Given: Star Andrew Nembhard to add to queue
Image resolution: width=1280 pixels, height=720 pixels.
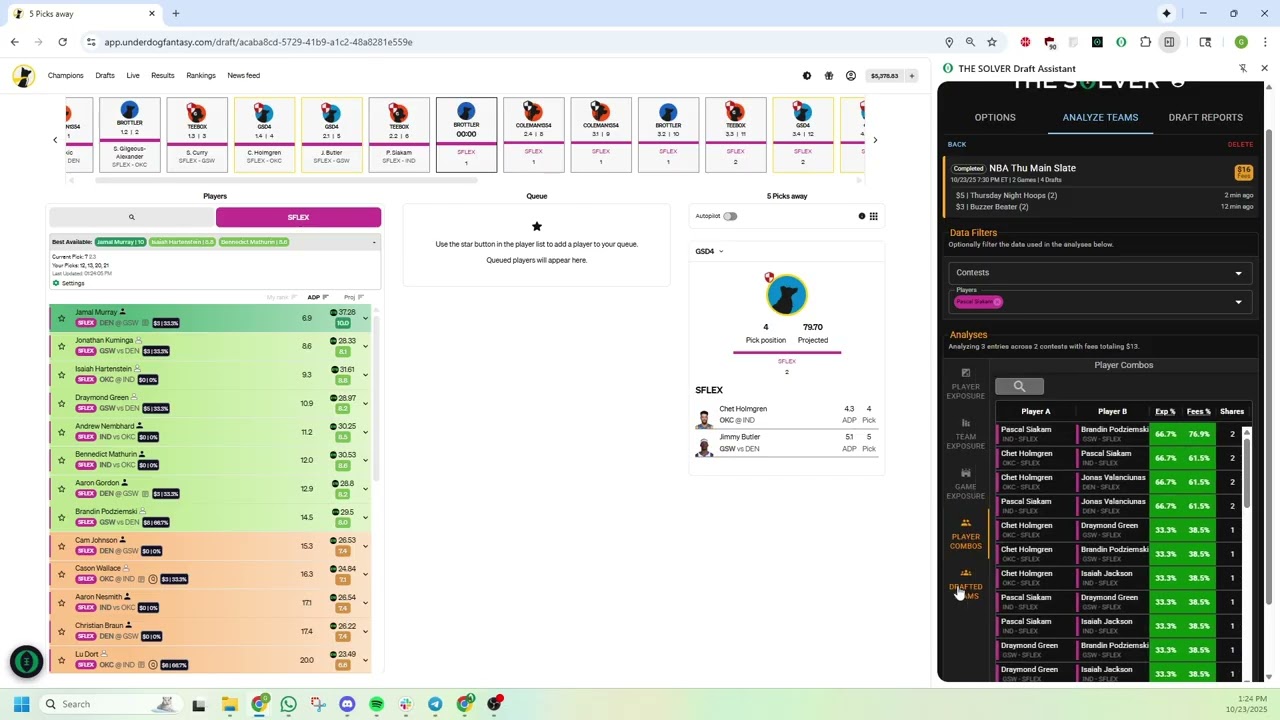Looking at the screenshot, I should click(61, 432).
